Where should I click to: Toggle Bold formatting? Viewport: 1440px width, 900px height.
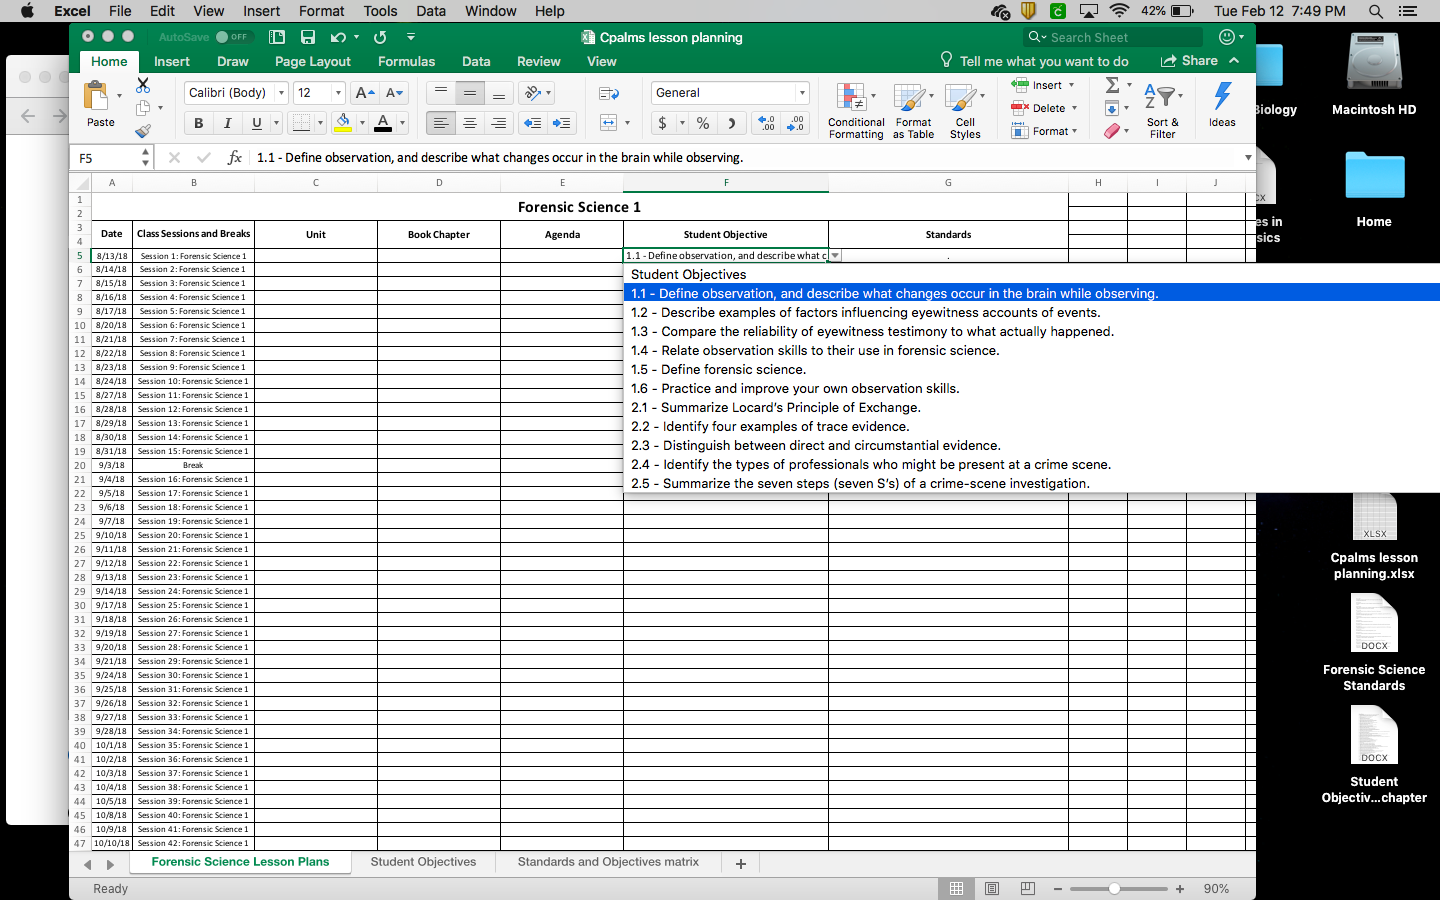[198, 123]
